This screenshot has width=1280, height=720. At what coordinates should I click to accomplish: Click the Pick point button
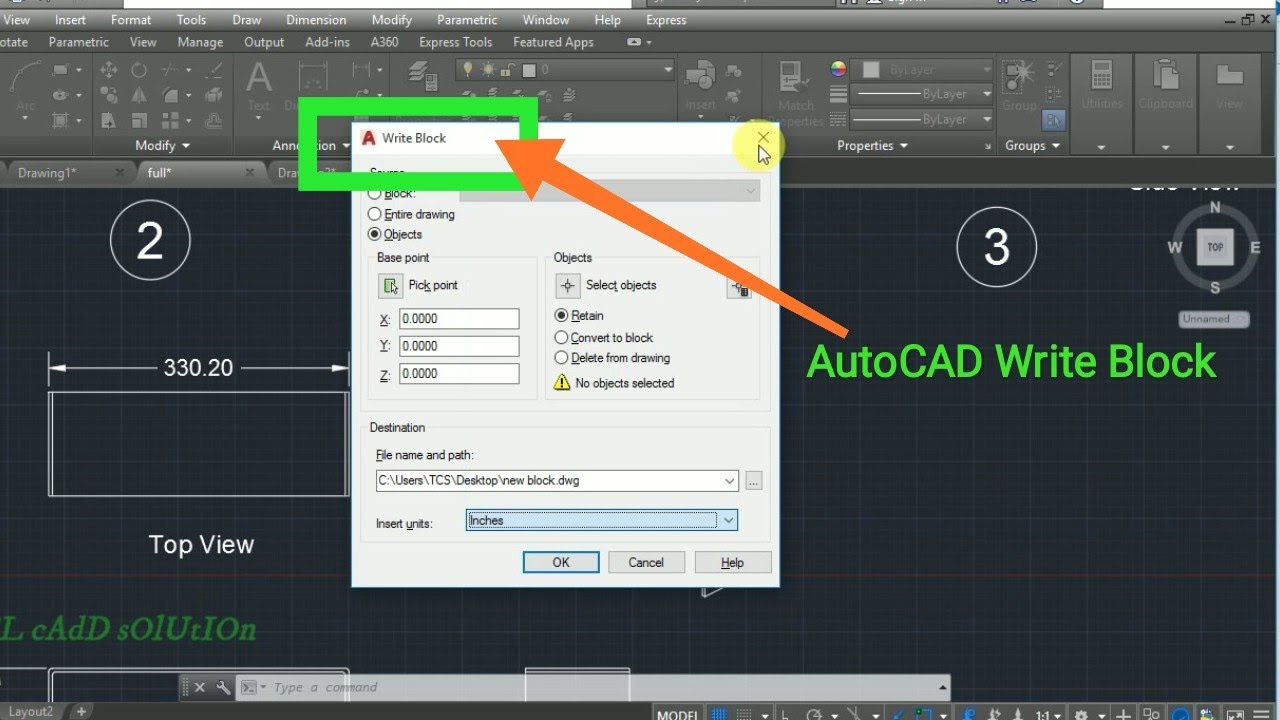click(390, 286)
